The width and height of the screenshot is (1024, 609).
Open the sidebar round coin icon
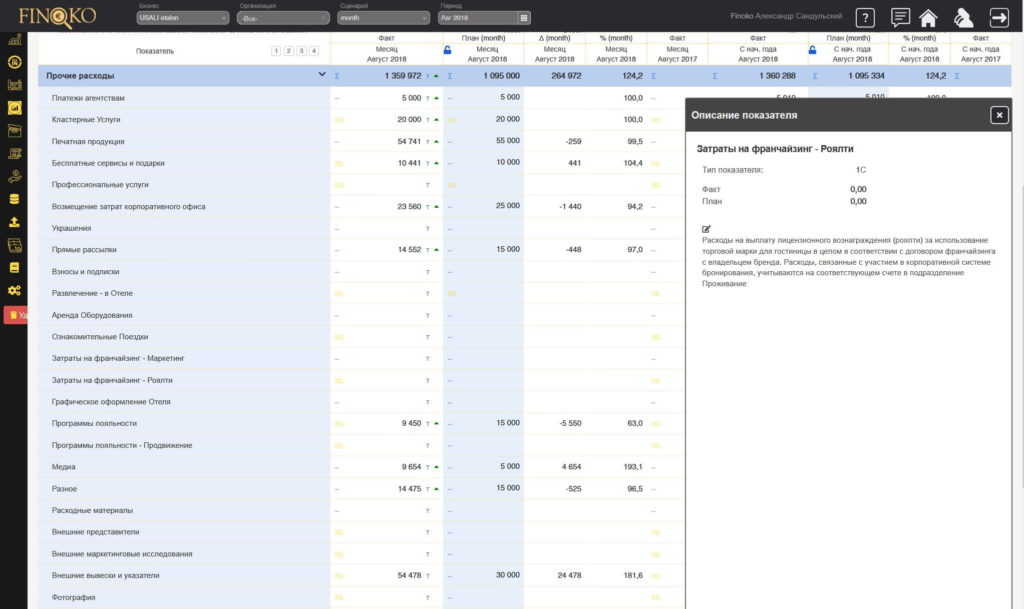click(14, 62)
